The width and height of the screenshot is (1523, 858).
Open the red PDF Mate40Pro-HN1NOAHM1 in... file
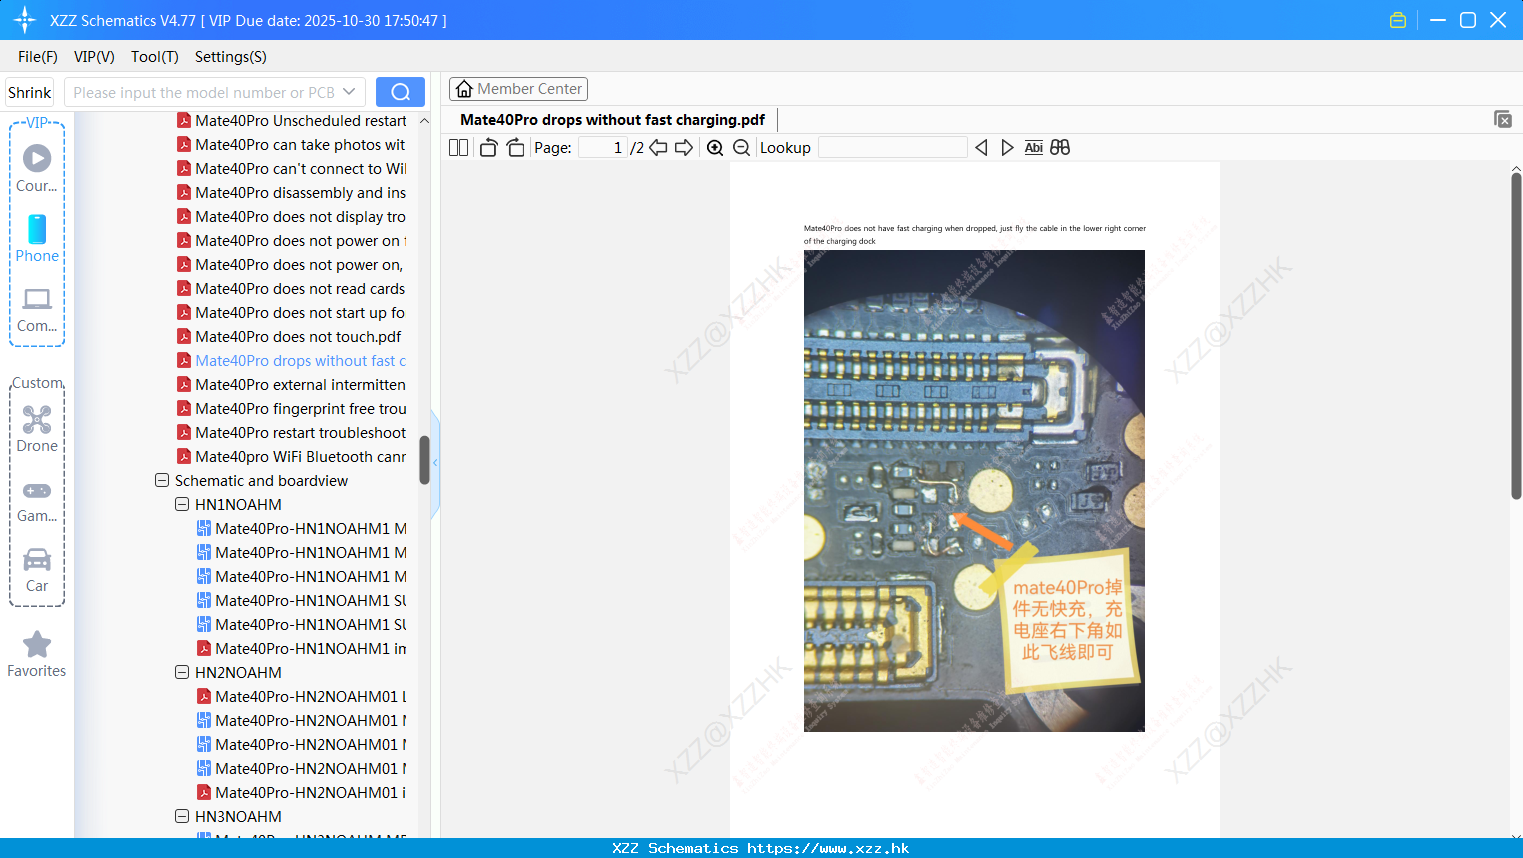[302, 648]
